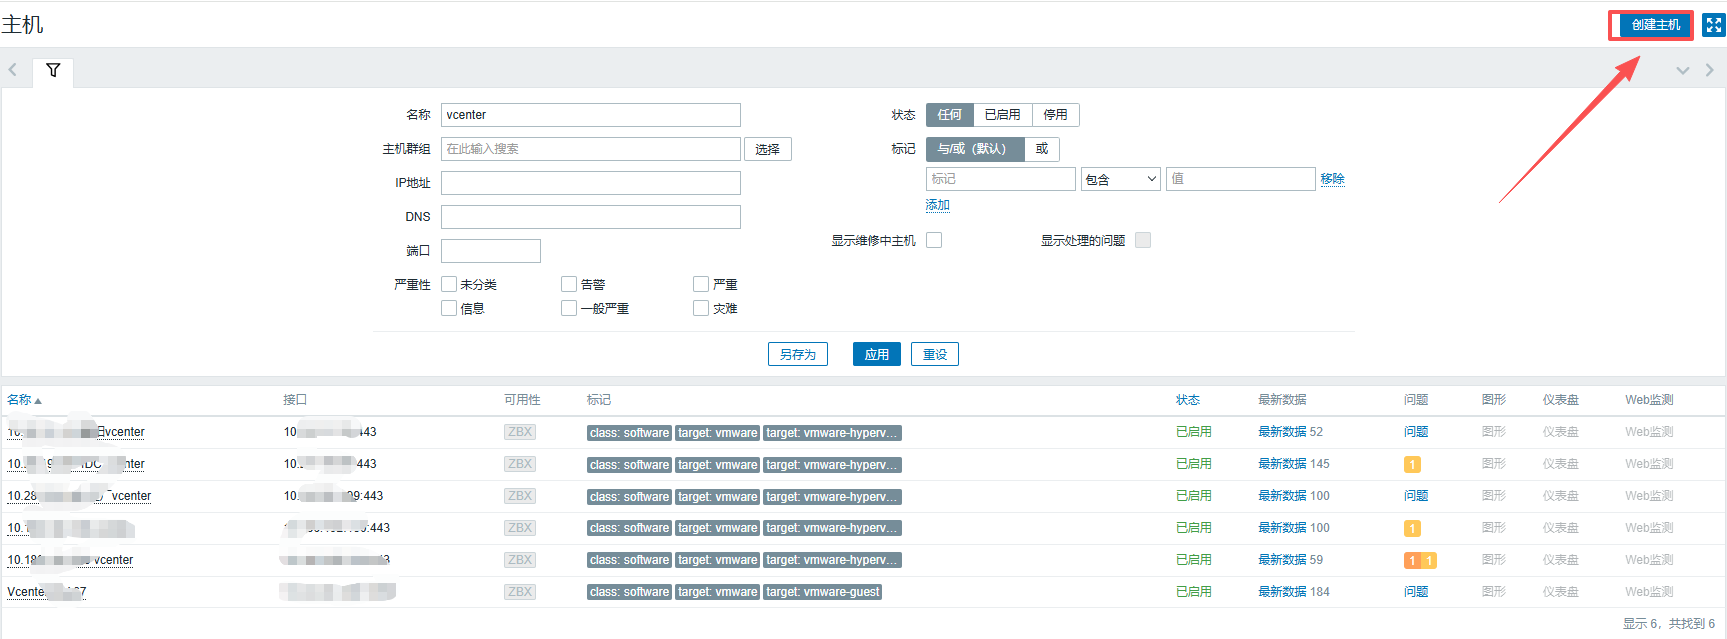Click the fullscreen (kiosk mode) icon
This screenshot has width=1727, height=639.
click(x=1713, y=25)
